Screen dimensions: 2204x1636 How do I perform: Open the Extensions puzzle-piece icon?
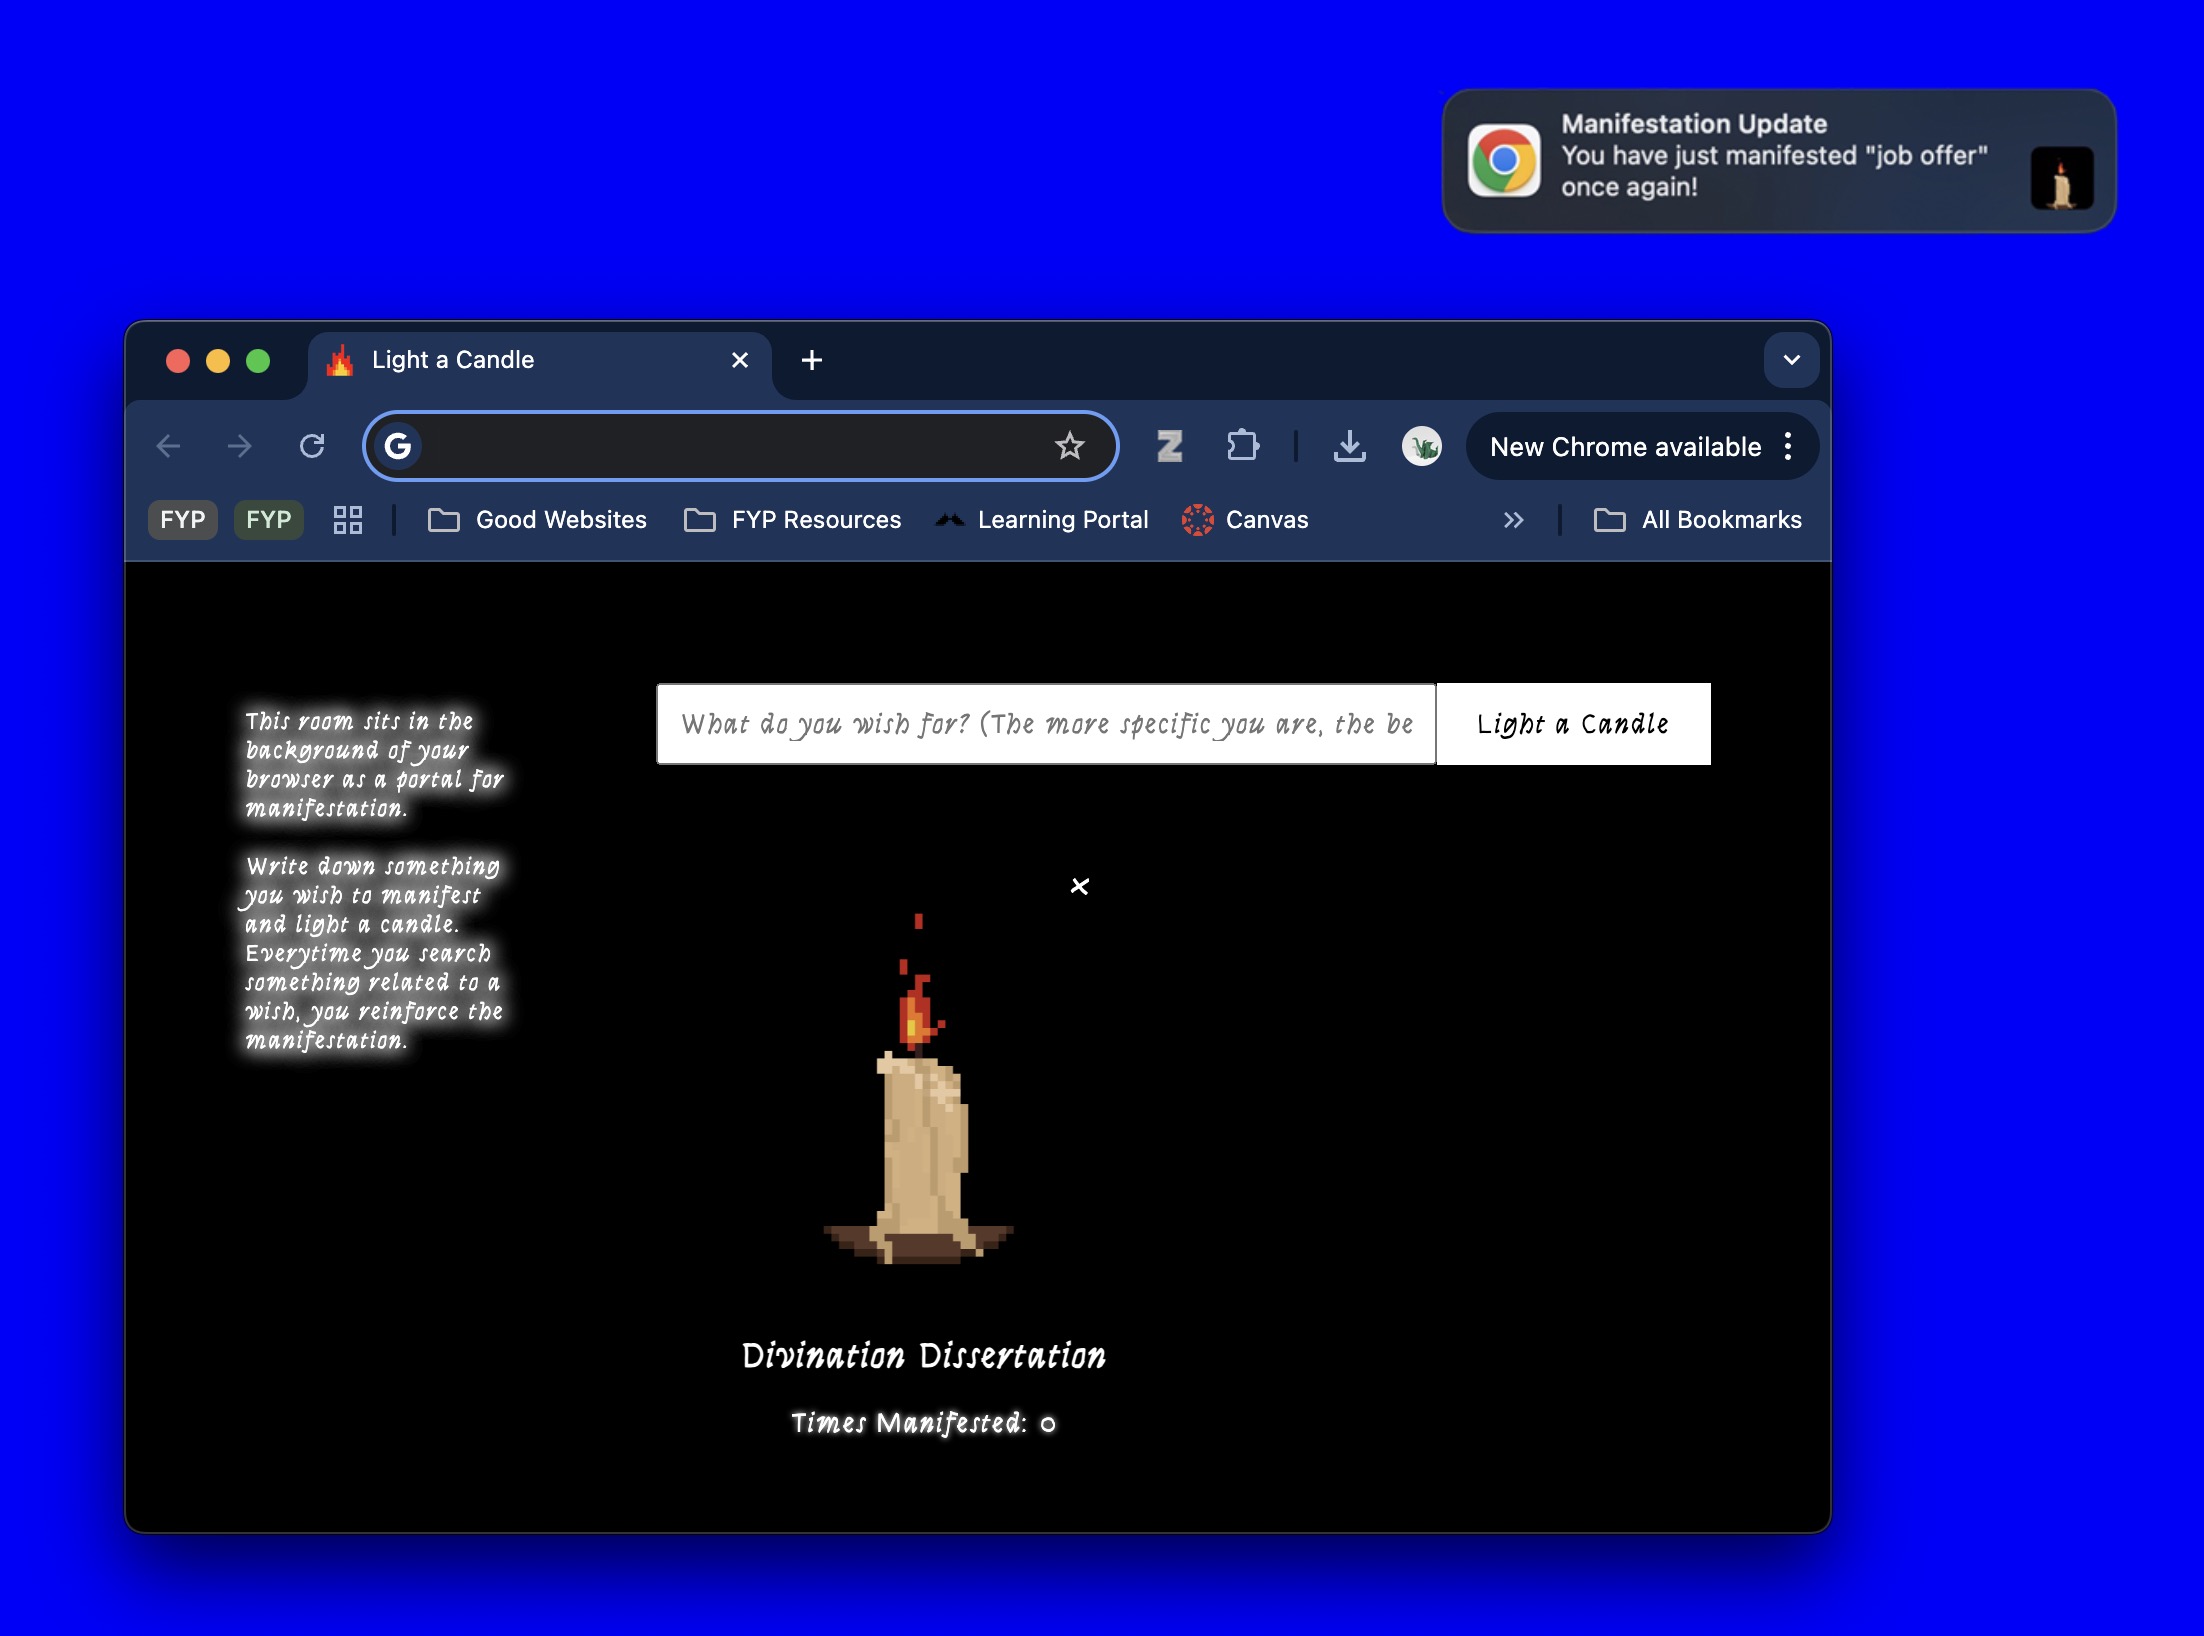click(1242, 446)
